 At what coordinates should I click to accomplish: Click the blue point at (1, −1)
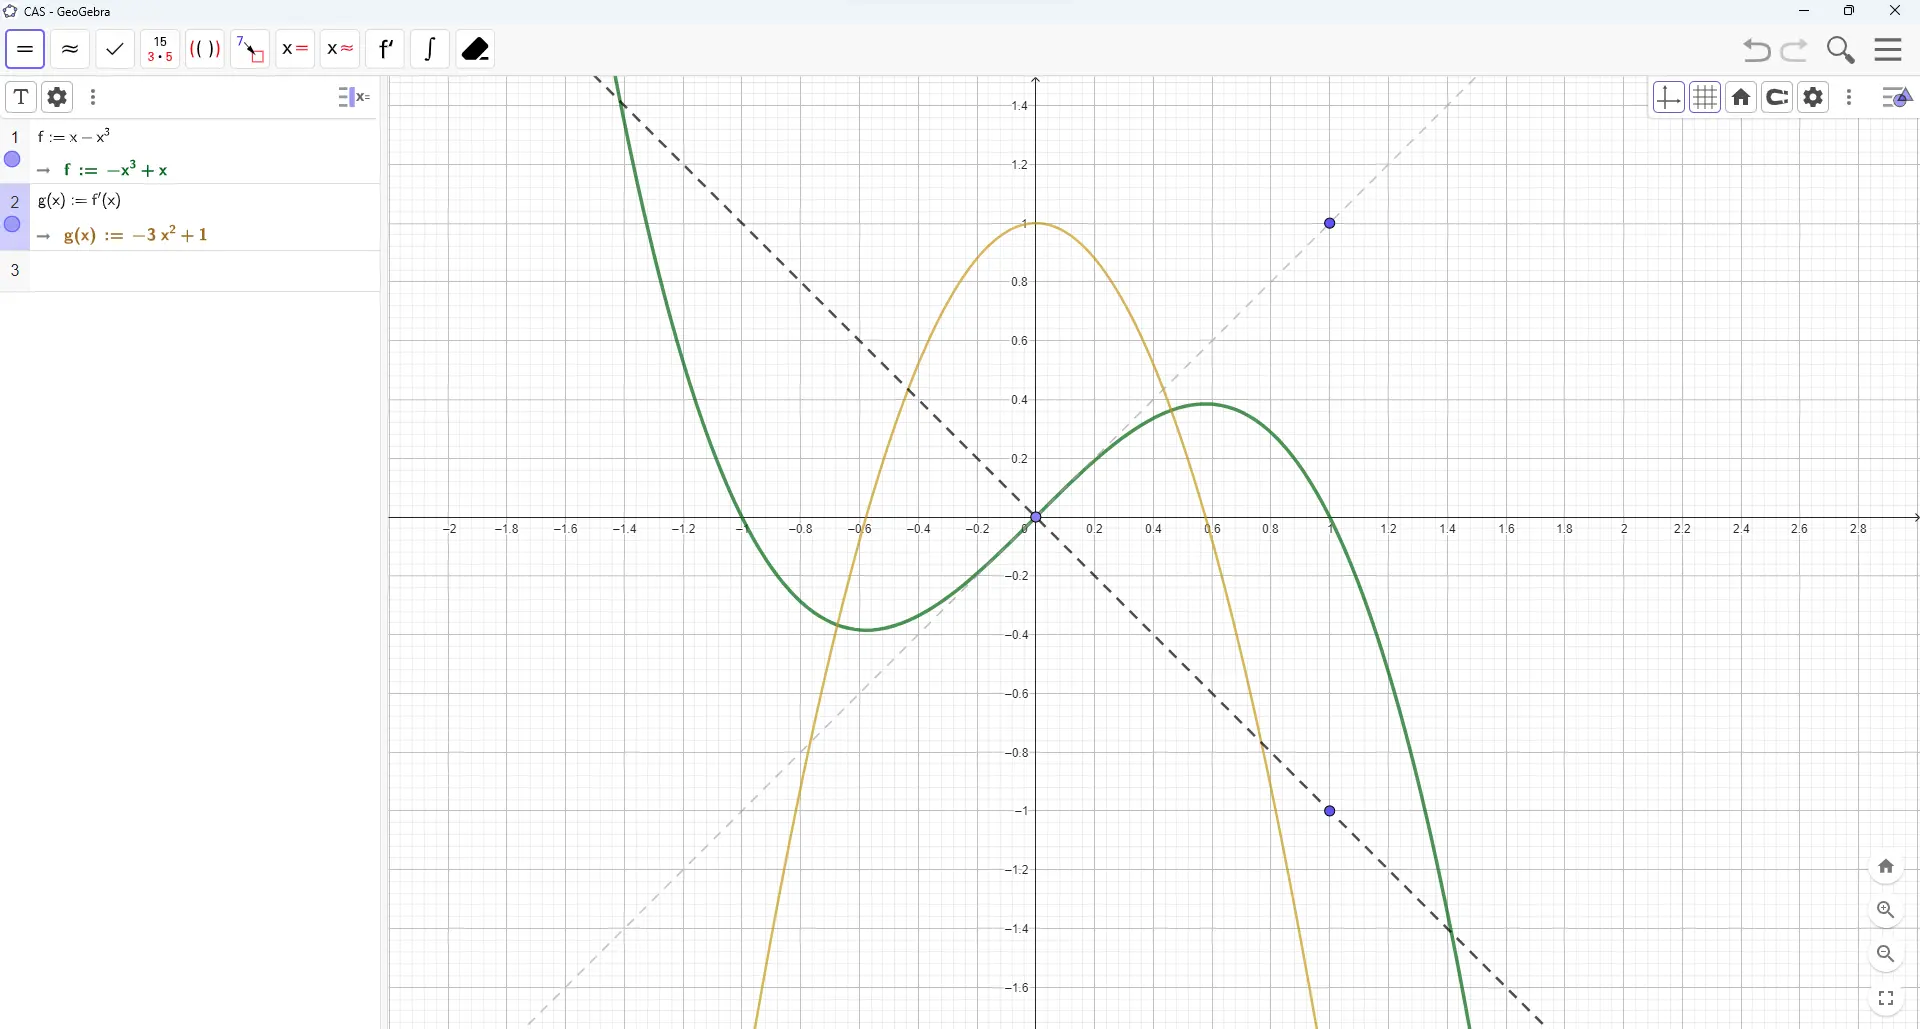pyautogui.click(x=1331, y=812)
